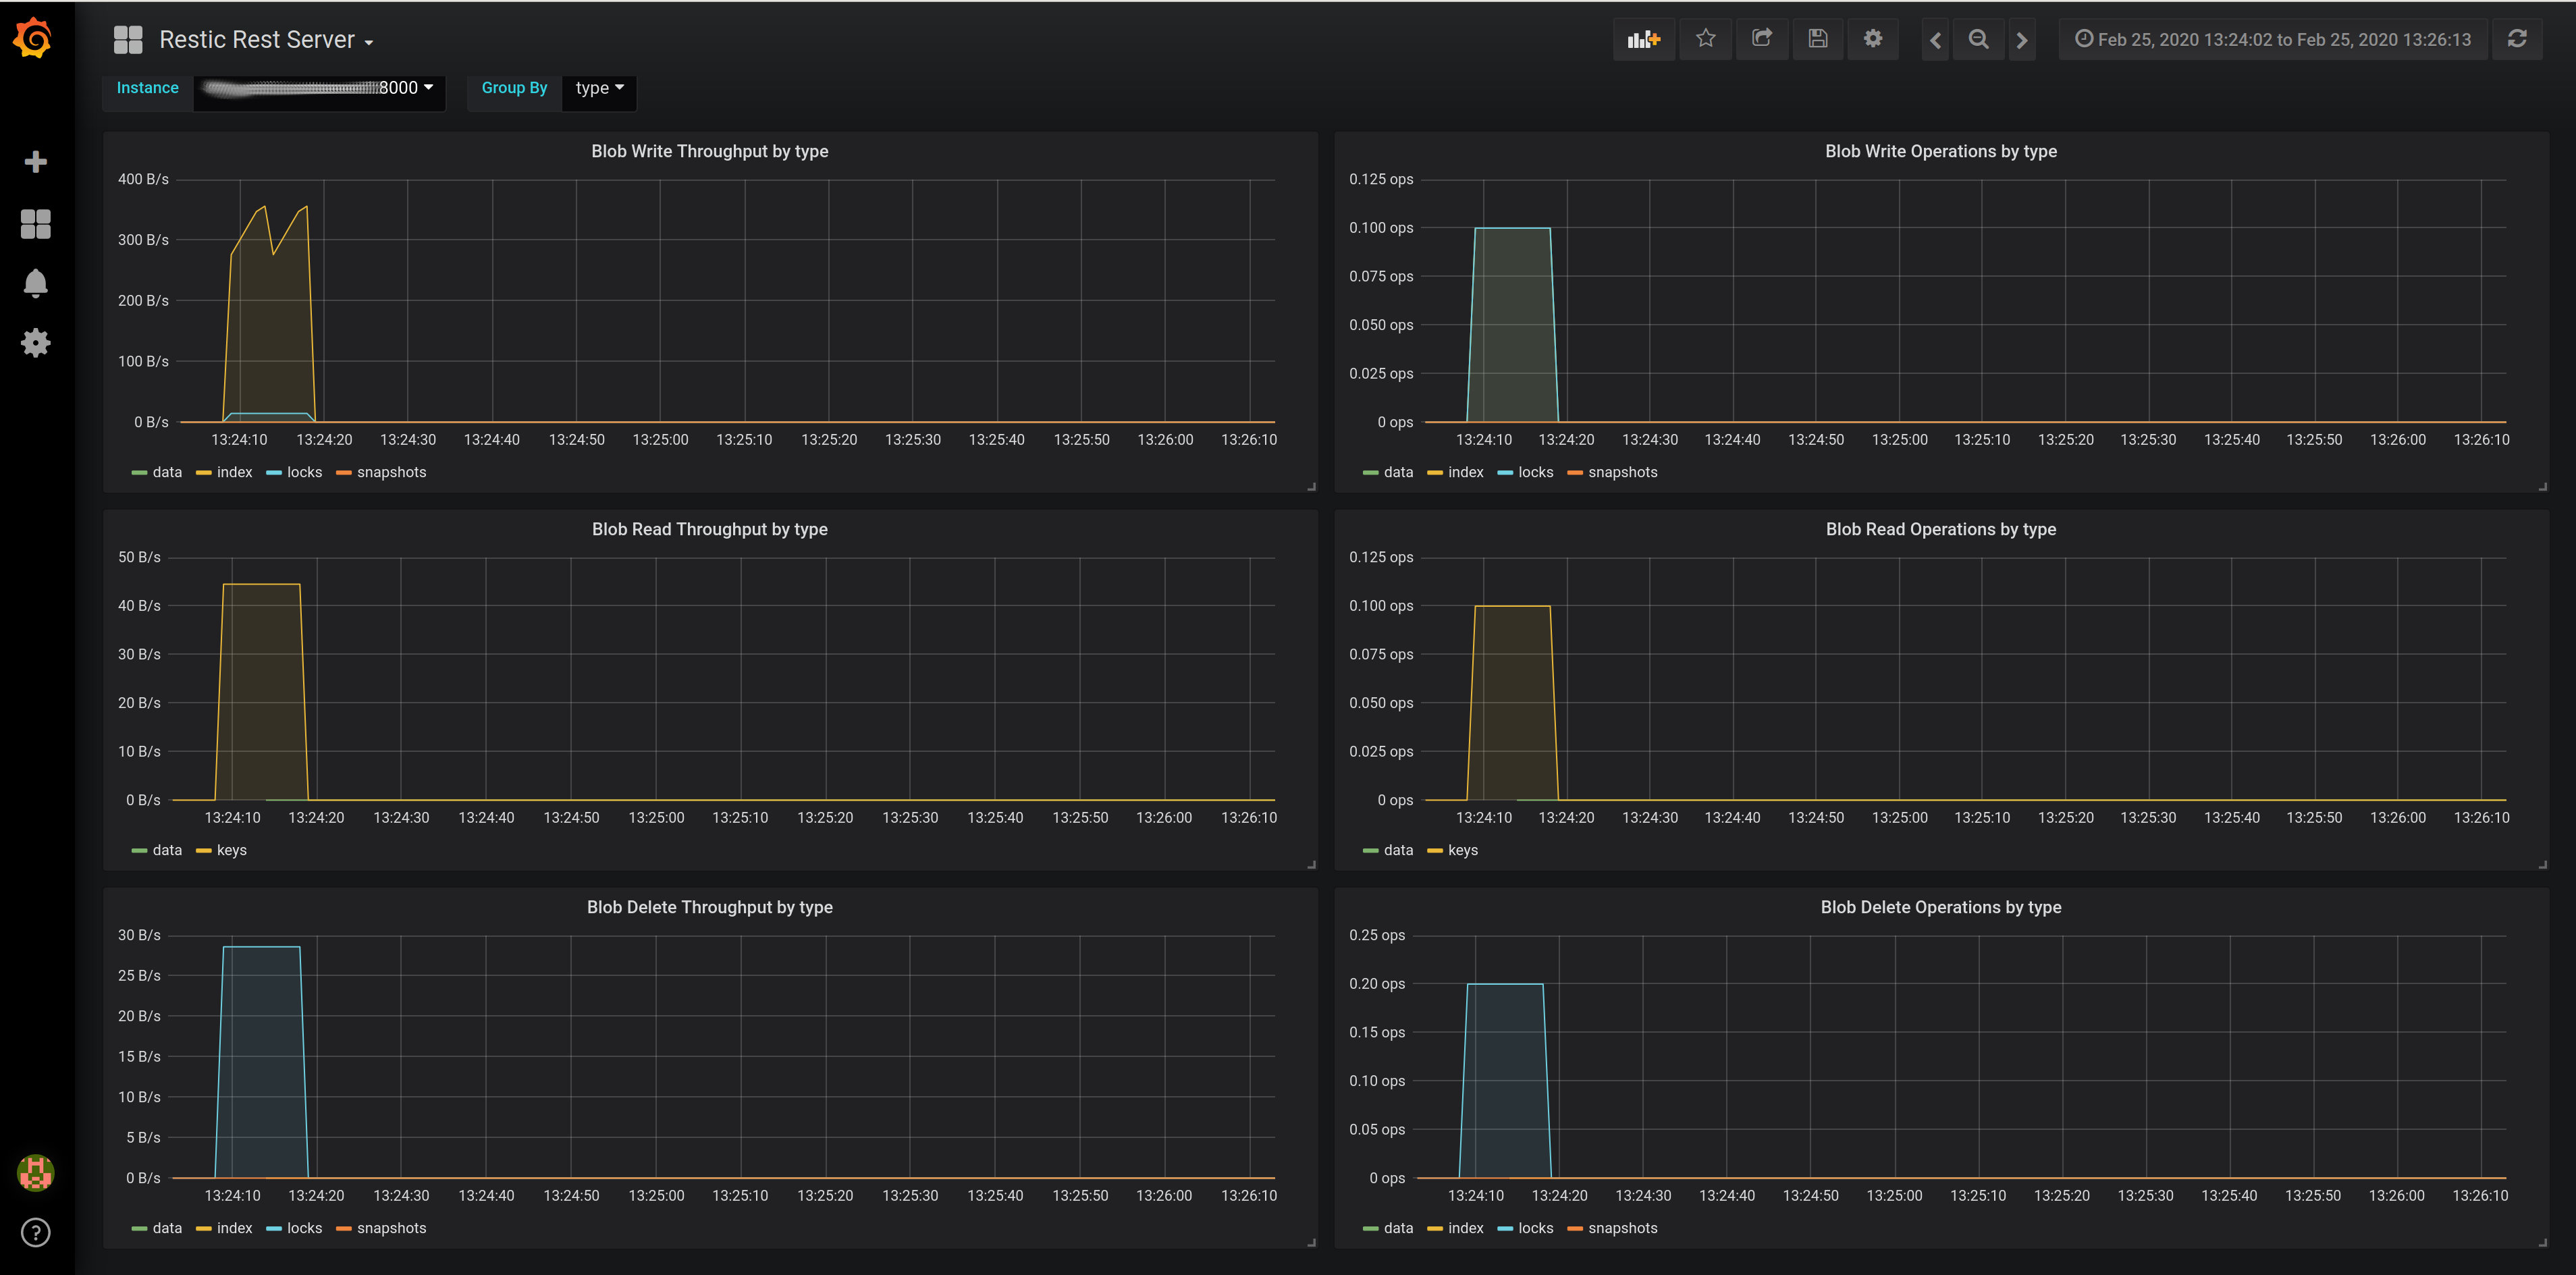Open the Blob Write Operations by type panel menu
The height and width of the screenshot is (1275, 2576).
[1940, 151]
